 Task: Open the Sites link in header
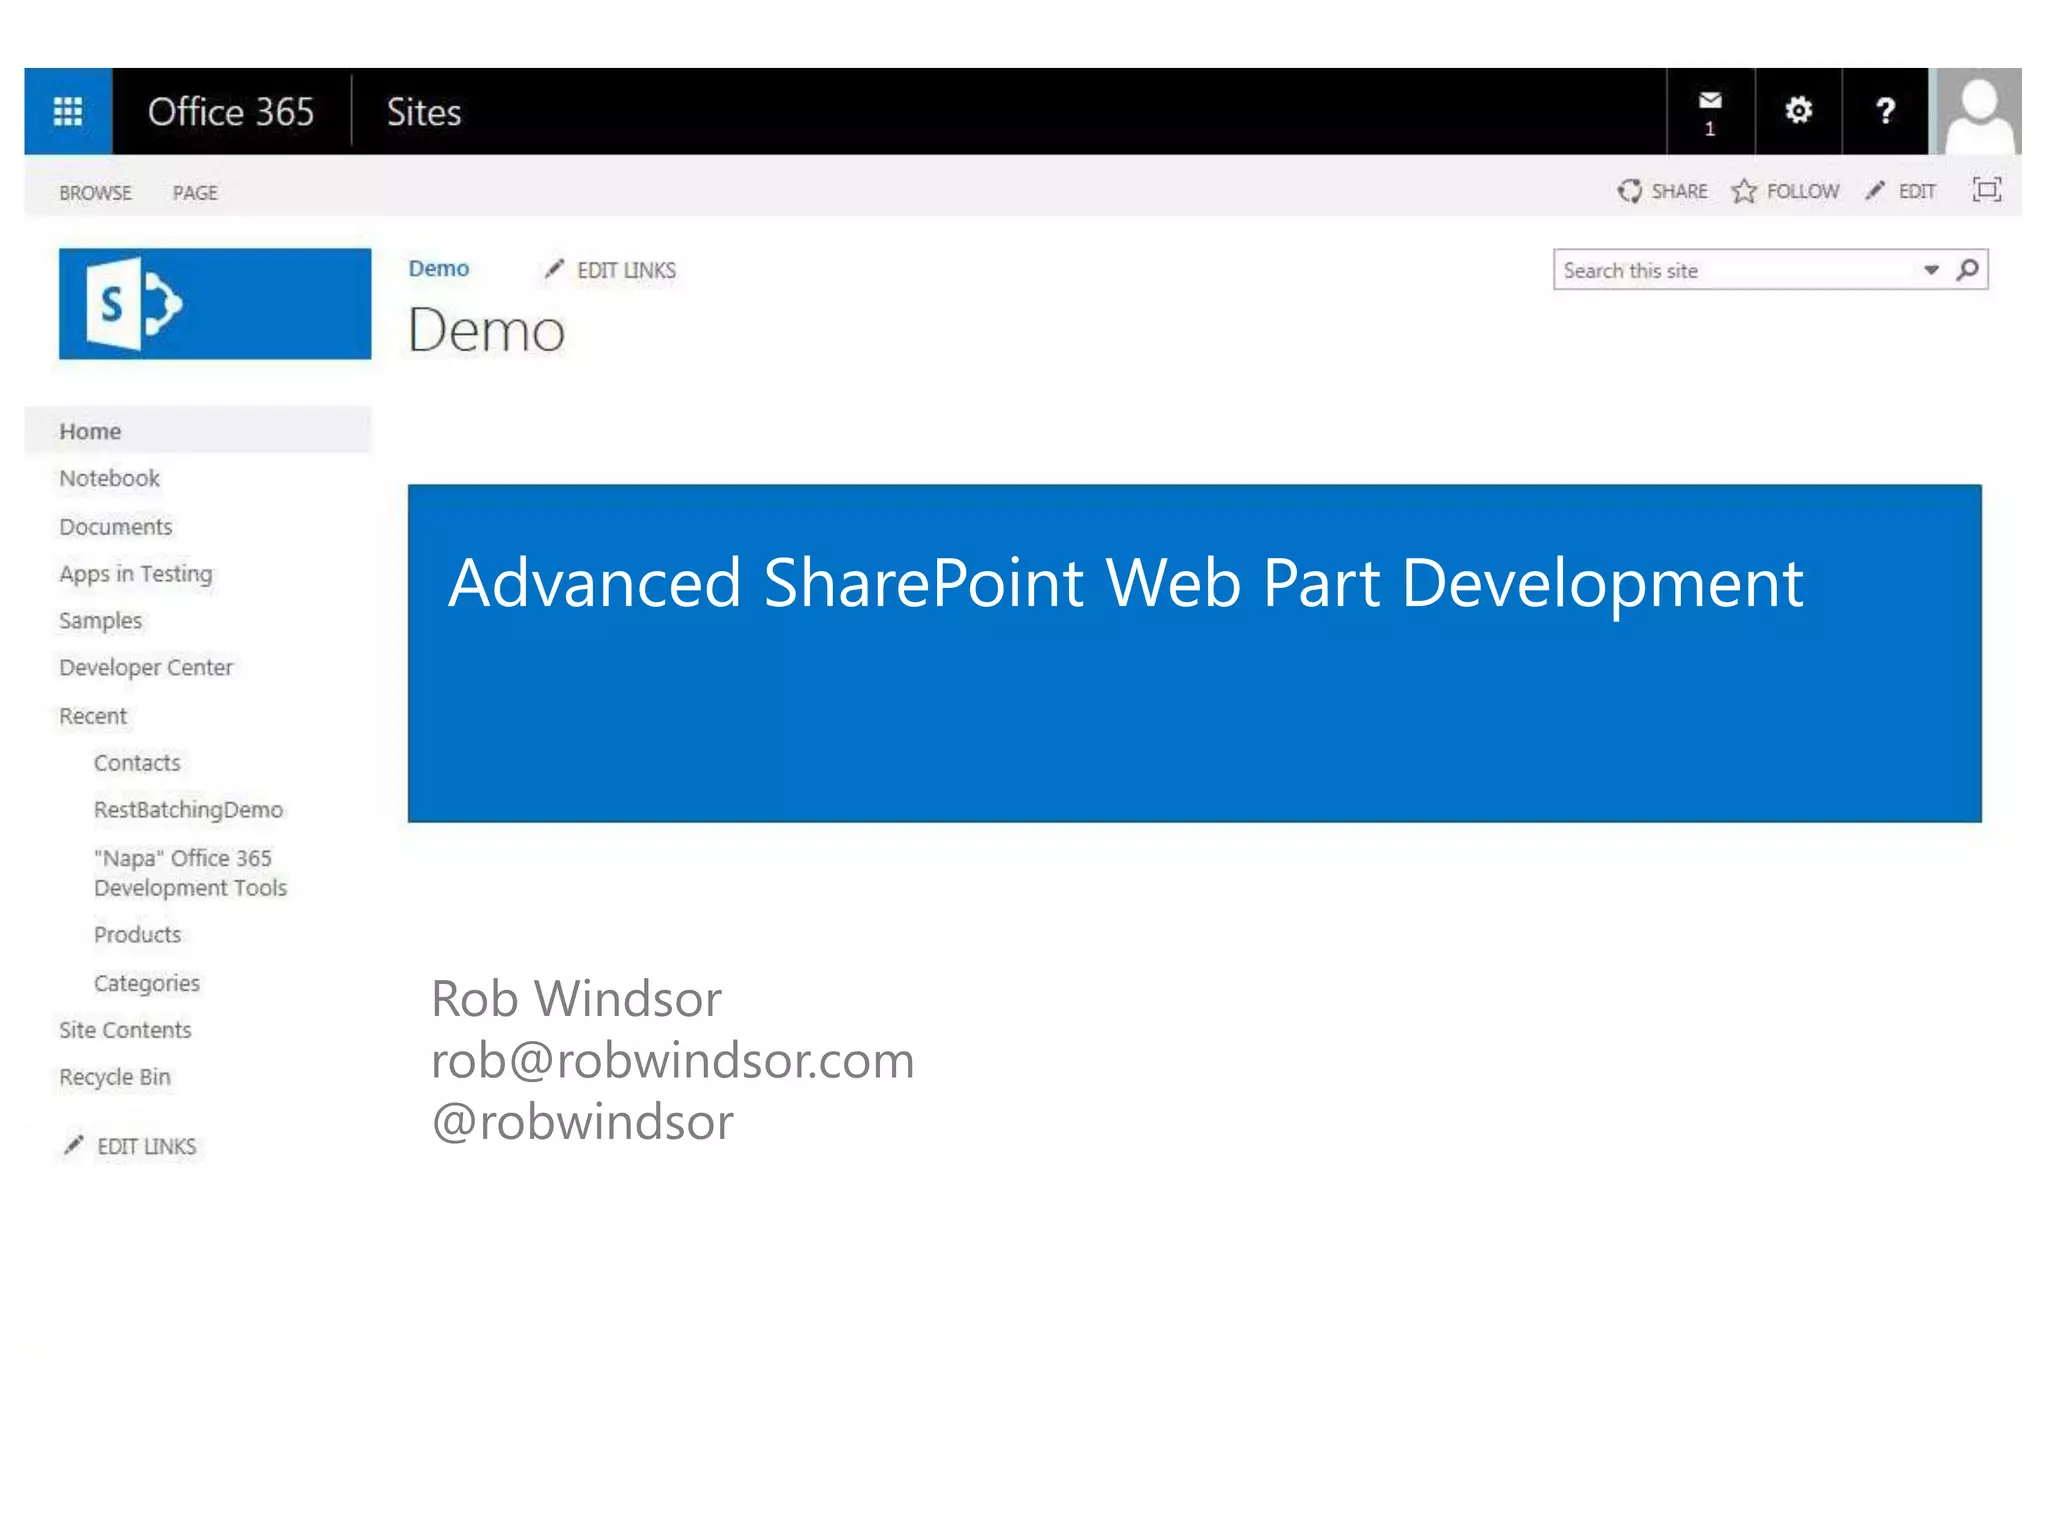pyautogui.click(x=424, y=112)
